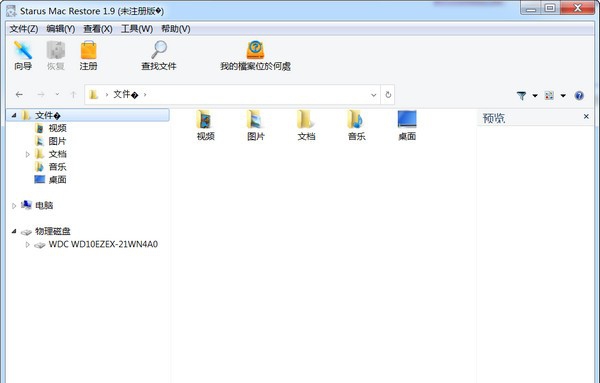Select the root 文件 node in tree

[88, 115]
